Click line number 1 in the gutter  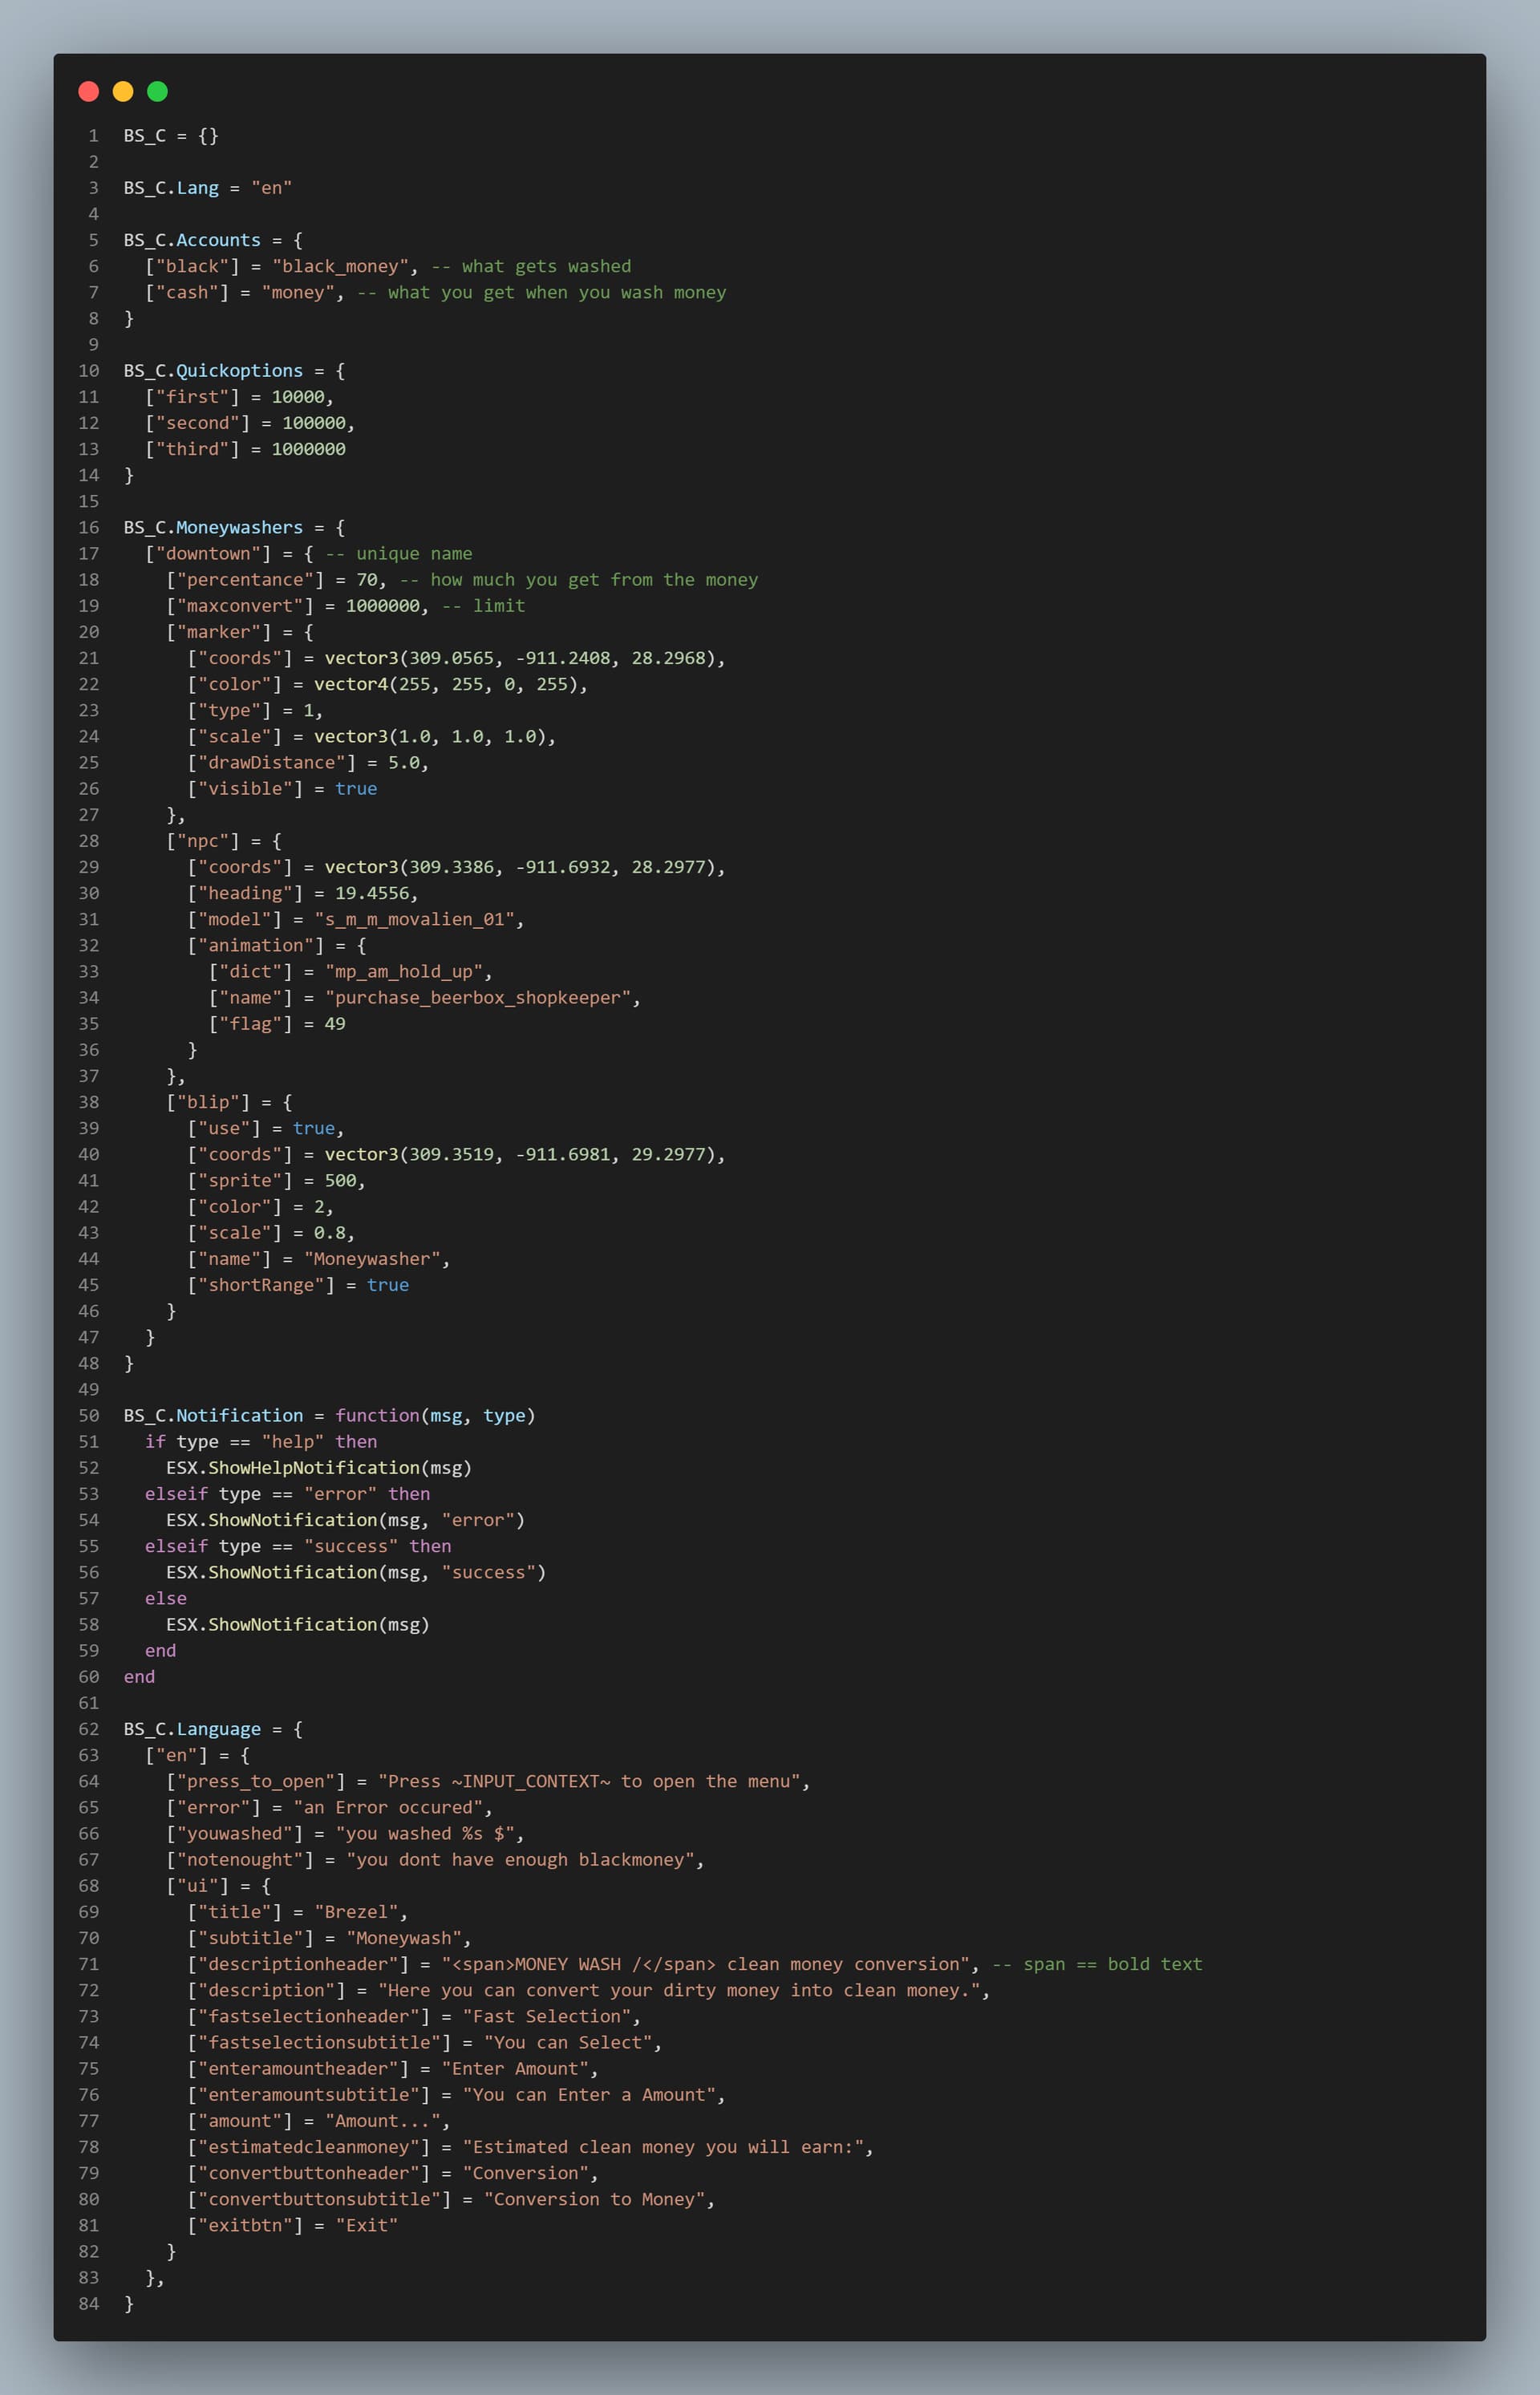[93, 136]
